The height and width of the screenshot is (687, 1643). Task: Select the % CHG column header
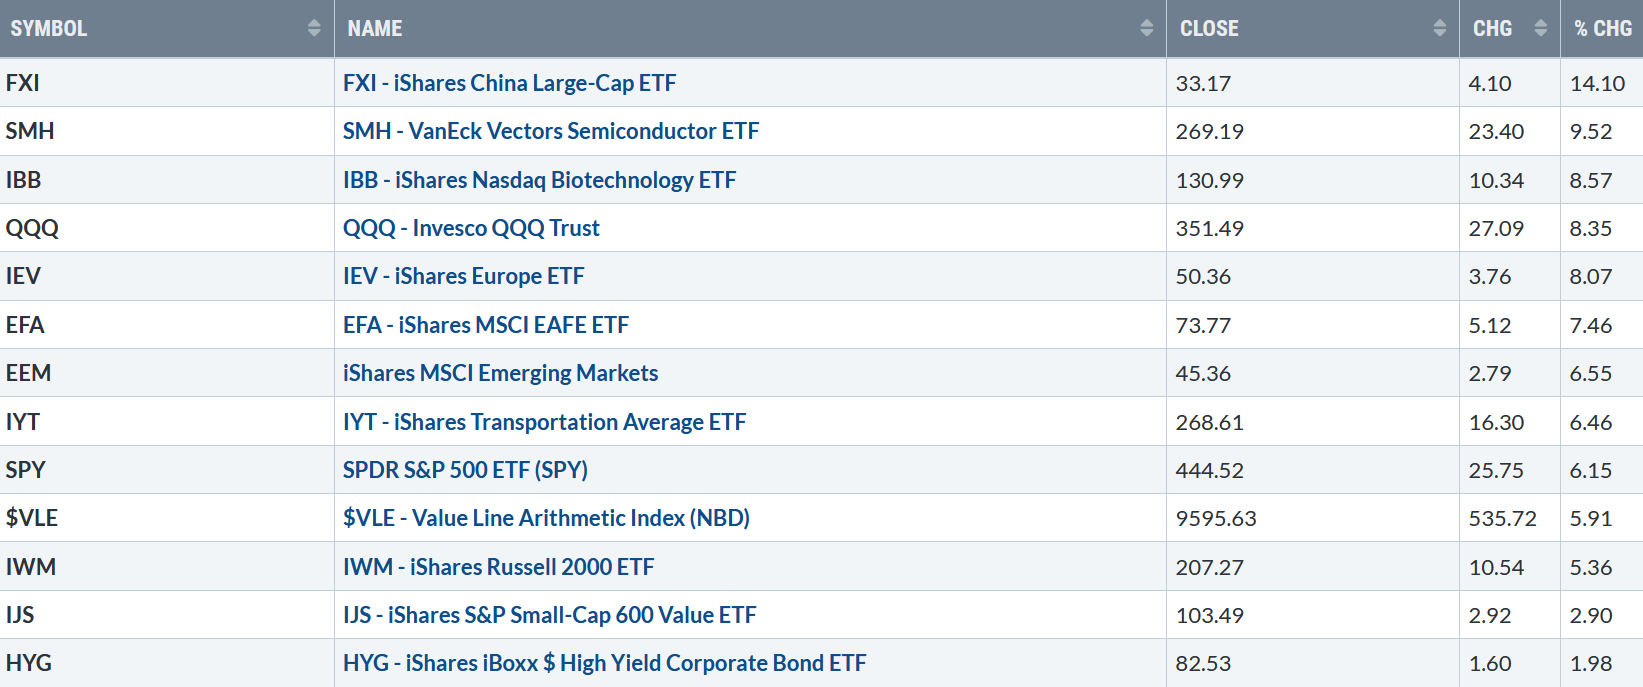pos(1602,28)
